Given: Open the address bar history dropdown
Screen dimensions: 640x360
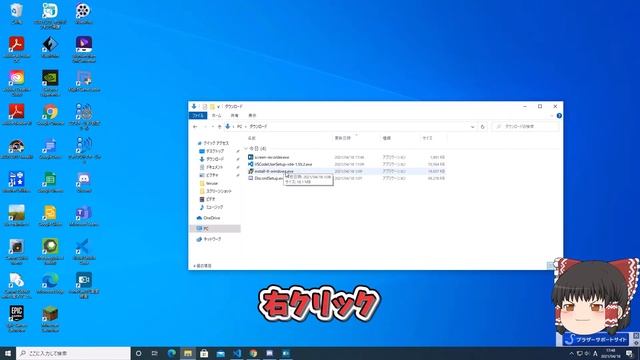Looking at the screenshot, I should click(472, 127).
